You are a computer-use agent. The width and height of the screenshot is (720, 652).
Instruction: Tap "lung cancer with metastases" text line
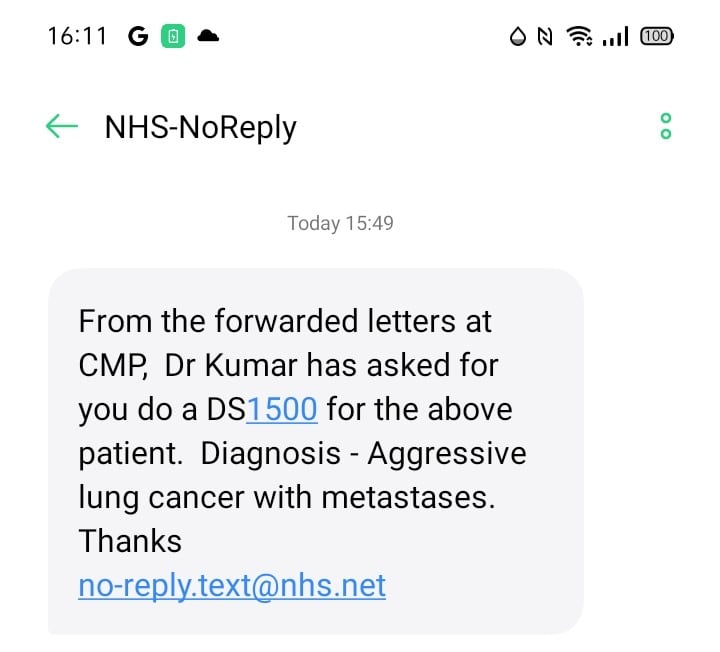tap(286, 497)
